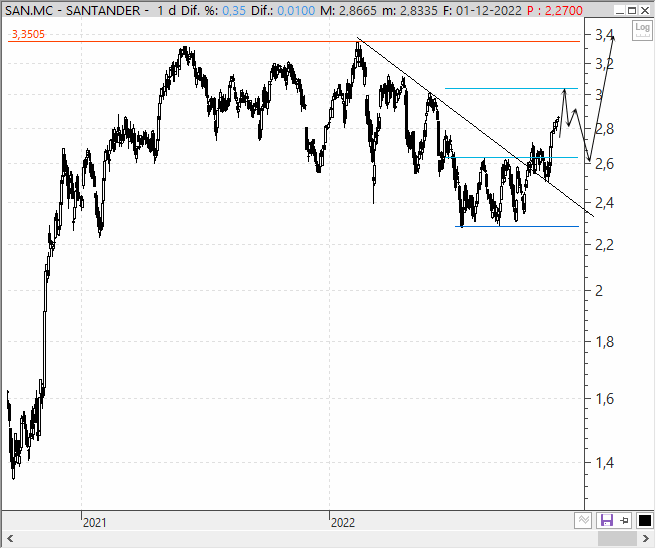656x549 pixels.
Task: Minimize the SAN.MC chart window
Action: [x=620, y=10]
